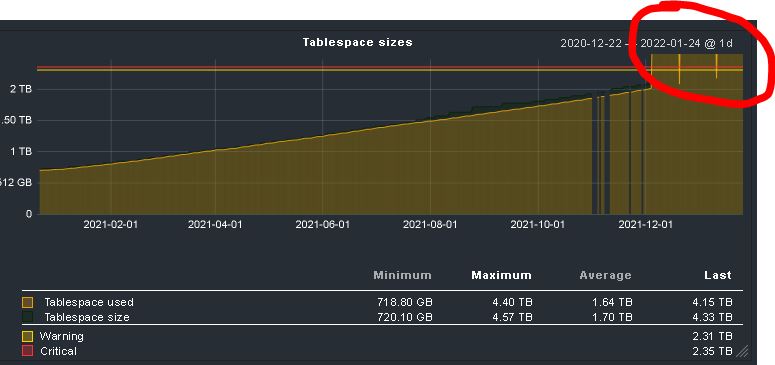775x365 pixels.
Task: Toggle the Tablespace used series label
Action: [x=89, y=302]
